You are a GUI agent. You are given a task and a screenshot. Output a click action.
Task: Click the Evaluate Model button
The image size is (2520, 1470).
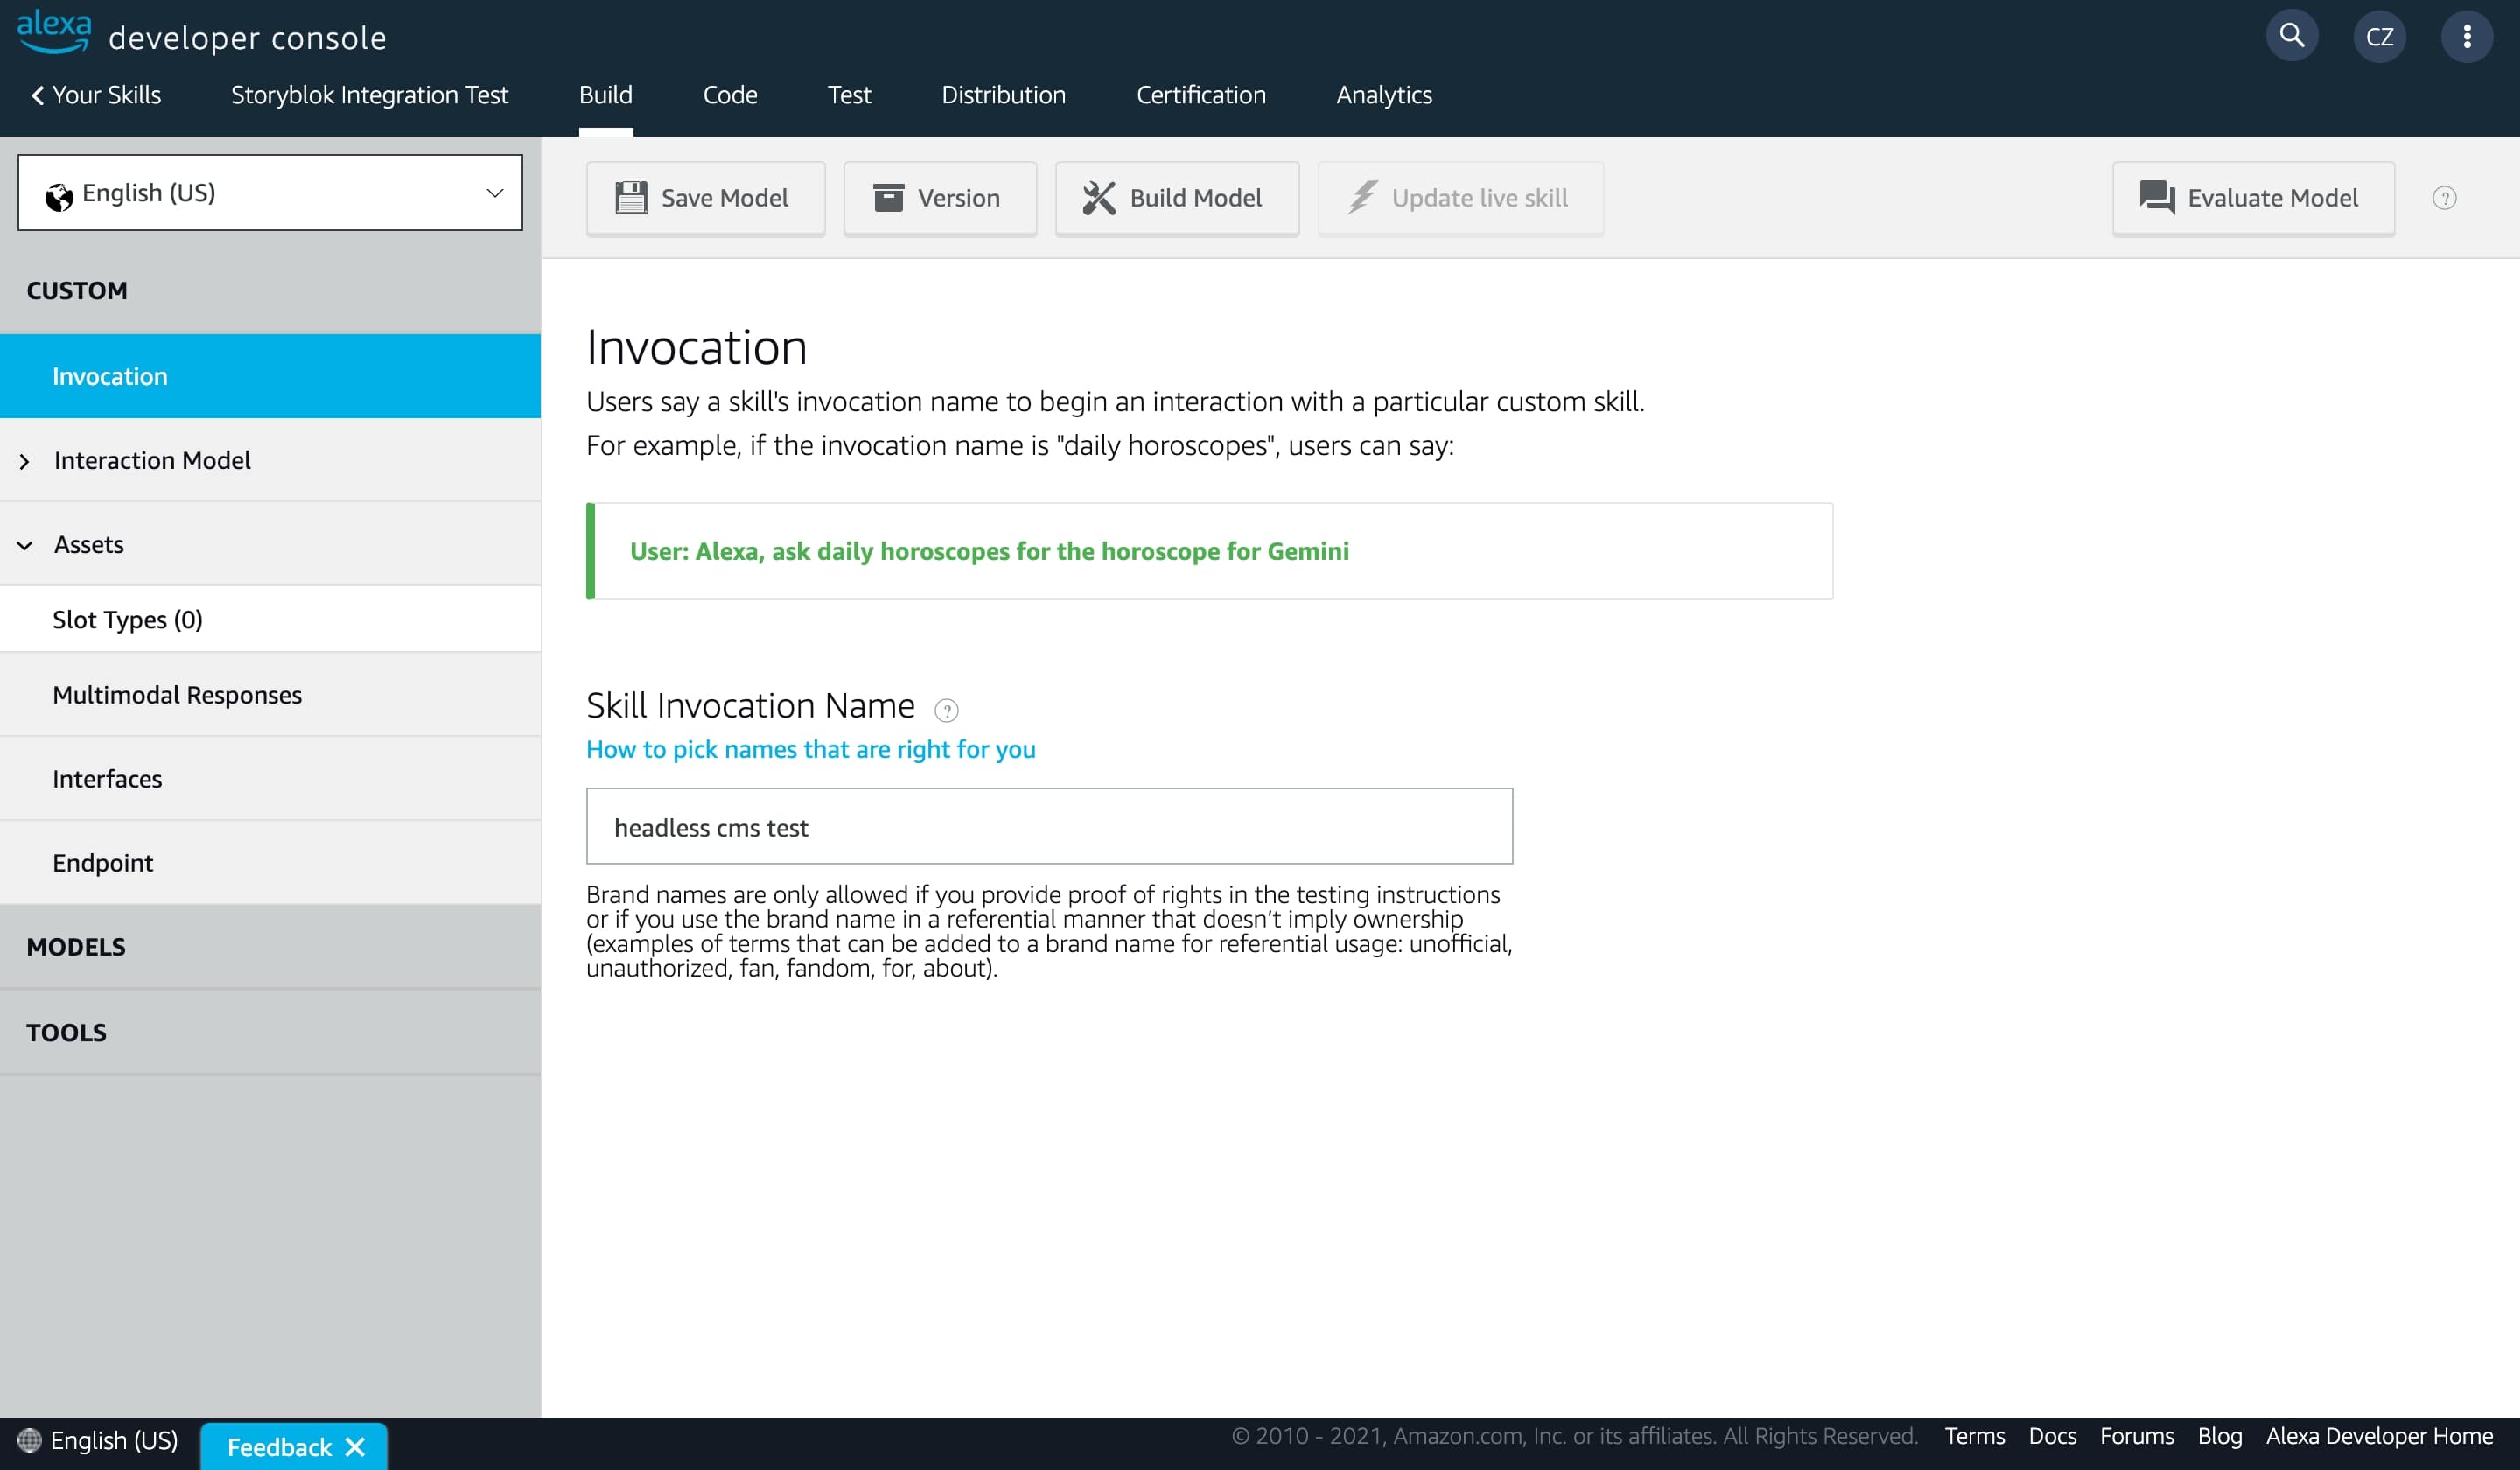[2253, 198]
